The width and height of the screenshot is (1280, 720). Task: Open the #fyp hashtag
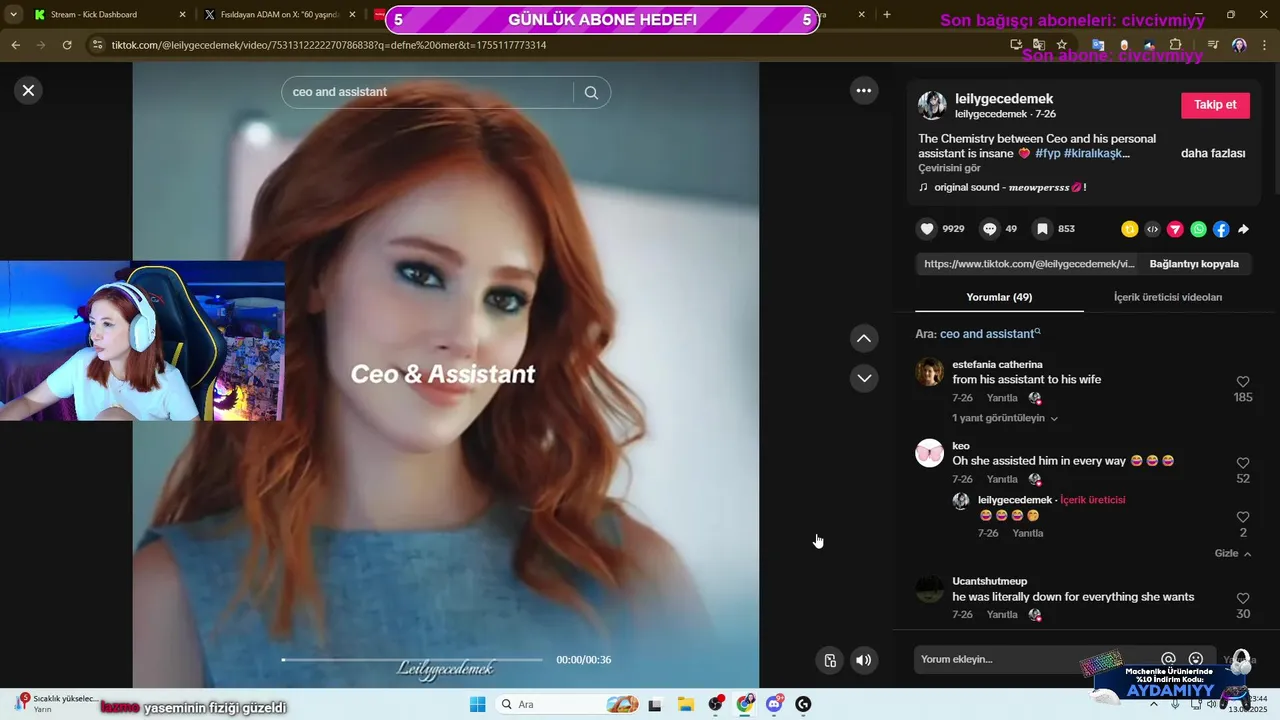1048,153
